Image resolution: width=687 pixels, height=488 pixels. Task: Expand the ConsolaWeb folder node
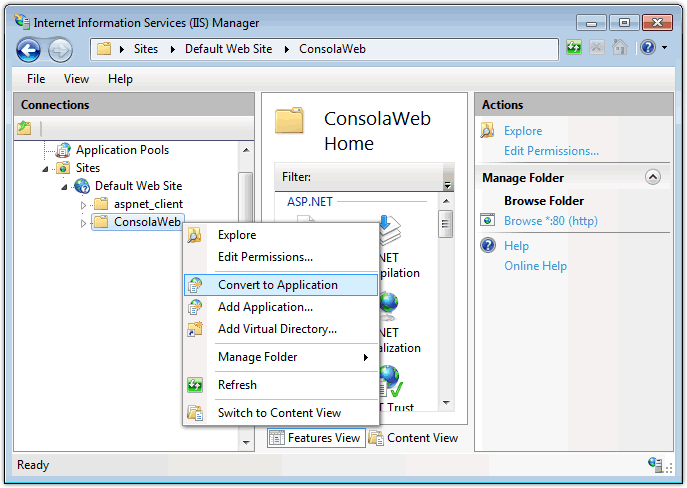tap(83, 223)
